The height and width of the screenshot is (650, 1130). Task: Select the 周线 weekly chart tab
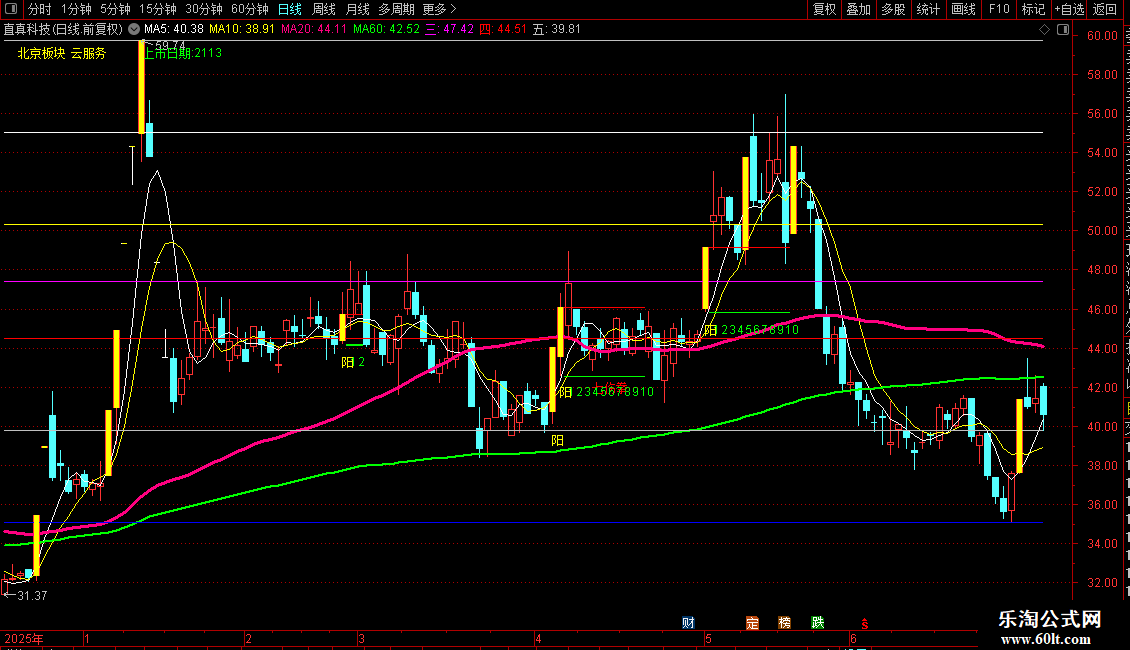click(x=324, y=9)
